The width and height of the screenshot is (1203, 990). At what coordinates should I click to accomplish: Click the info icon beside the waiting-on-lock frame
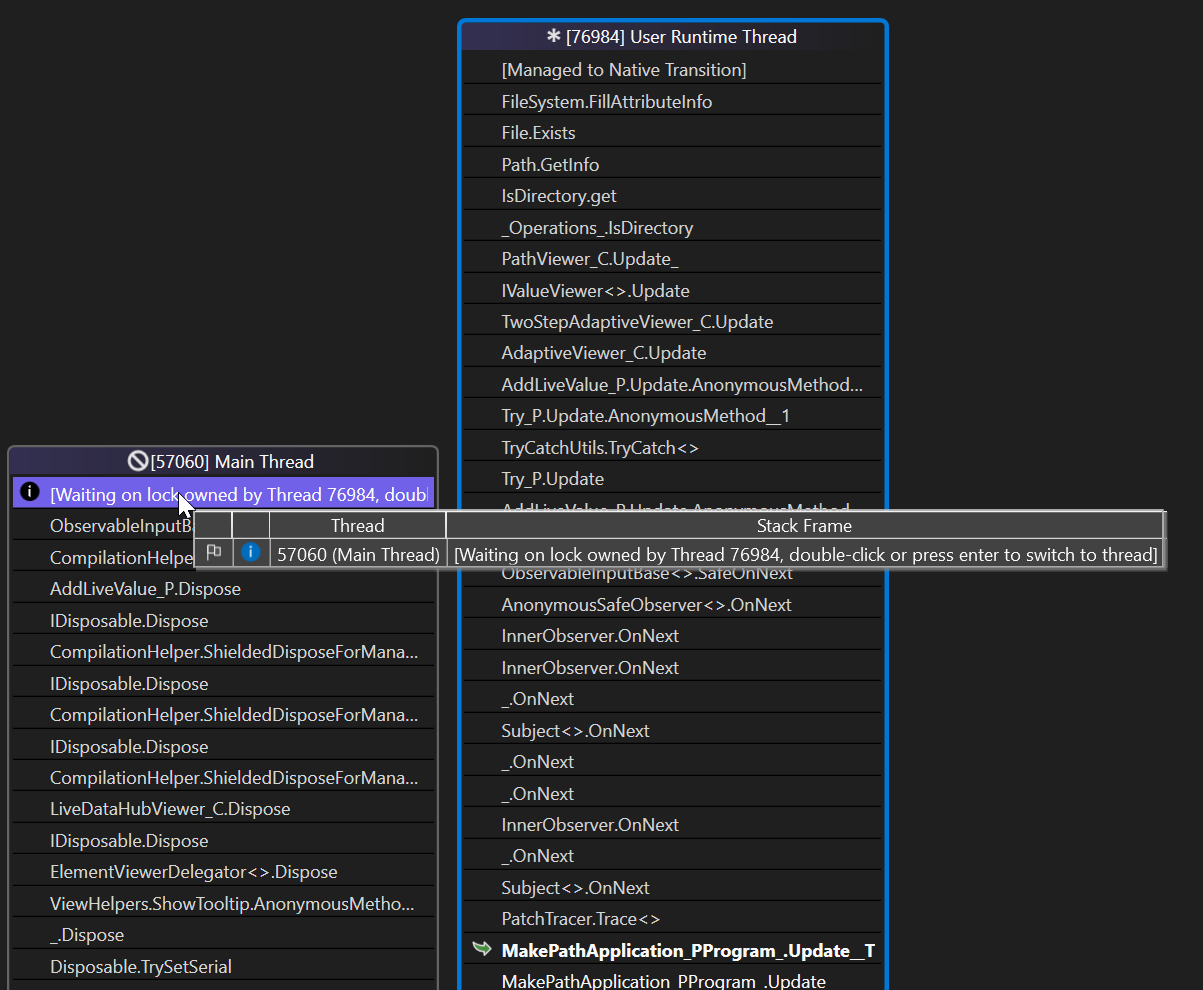(x=30, y=492)
